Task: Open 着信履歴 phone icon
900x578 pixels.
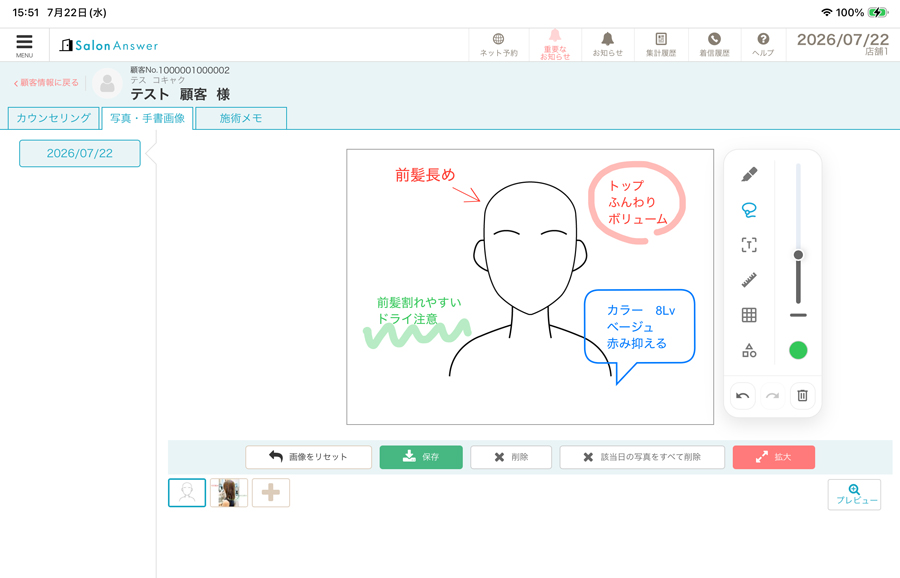Action: (x=714, y=45)
